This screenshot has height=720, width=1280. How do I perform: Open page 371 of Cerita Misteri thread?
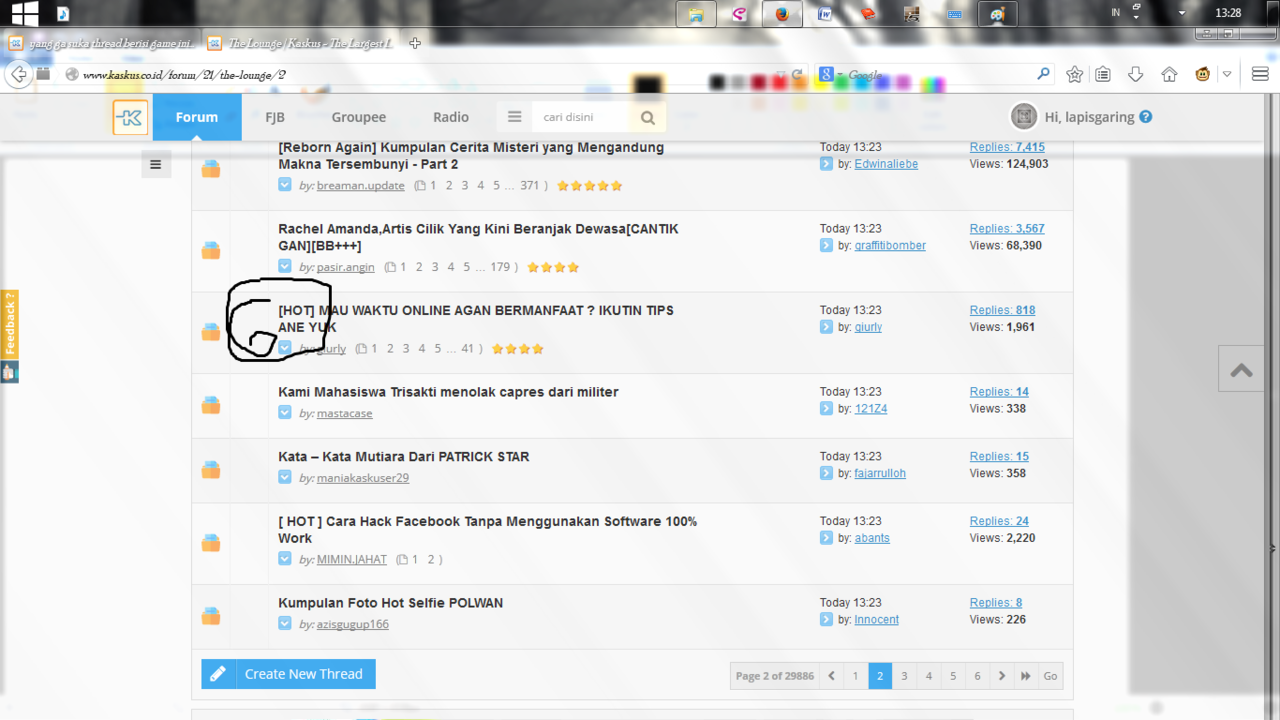tap(530, 186)
